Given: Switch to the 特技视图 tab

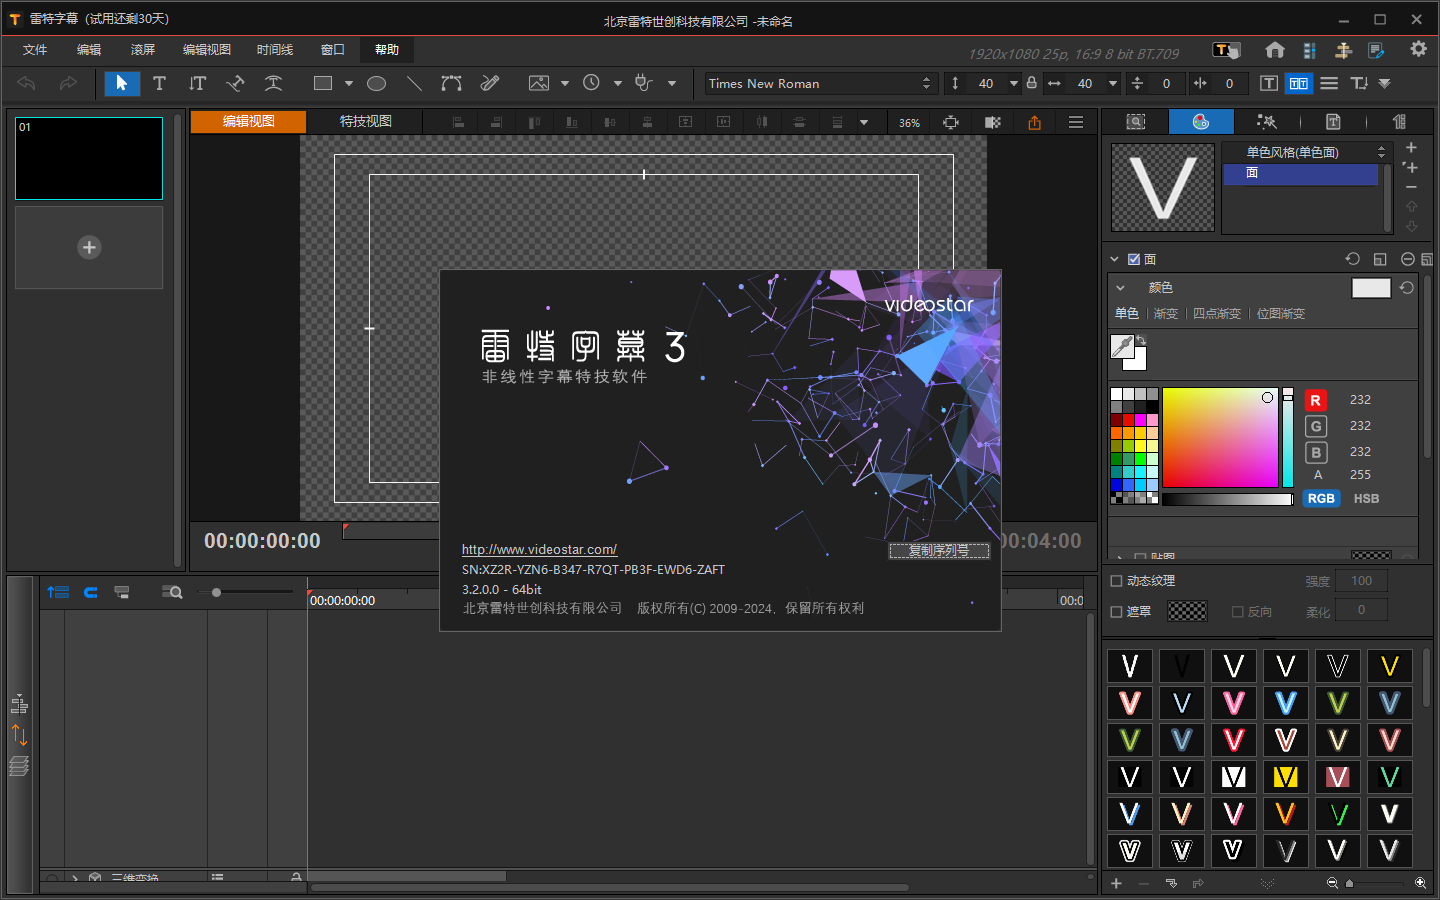Looking at the screenshot, I should click(365, 122).
